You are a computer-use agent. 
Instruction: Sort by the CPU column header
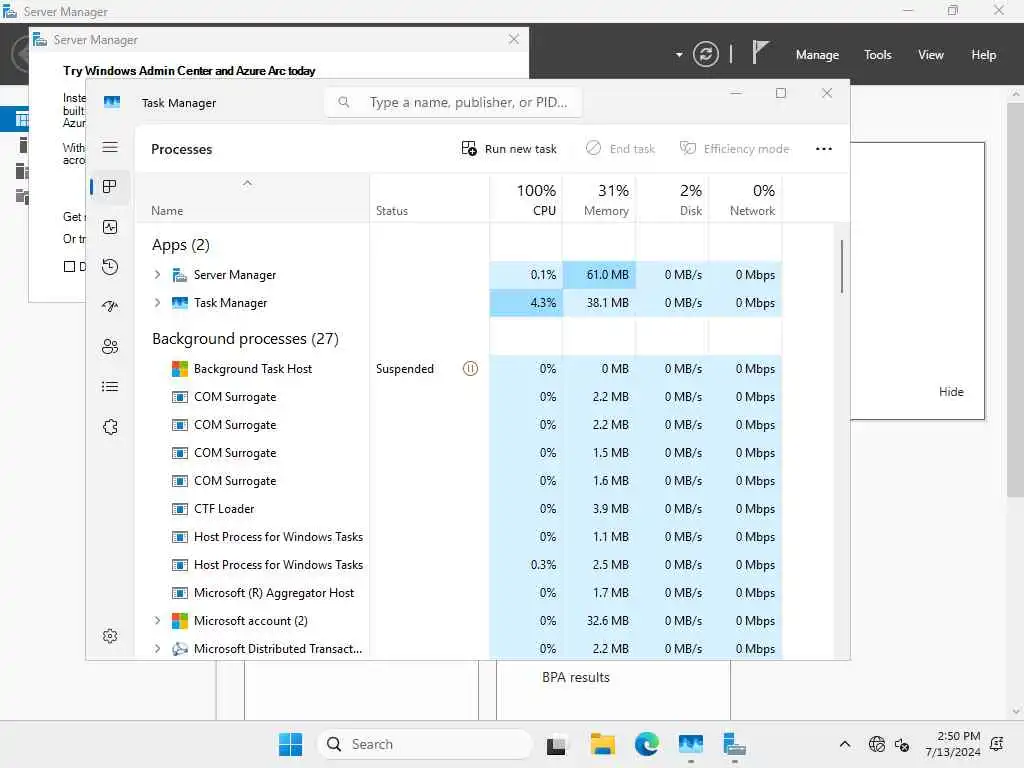[x=526, y=199]
